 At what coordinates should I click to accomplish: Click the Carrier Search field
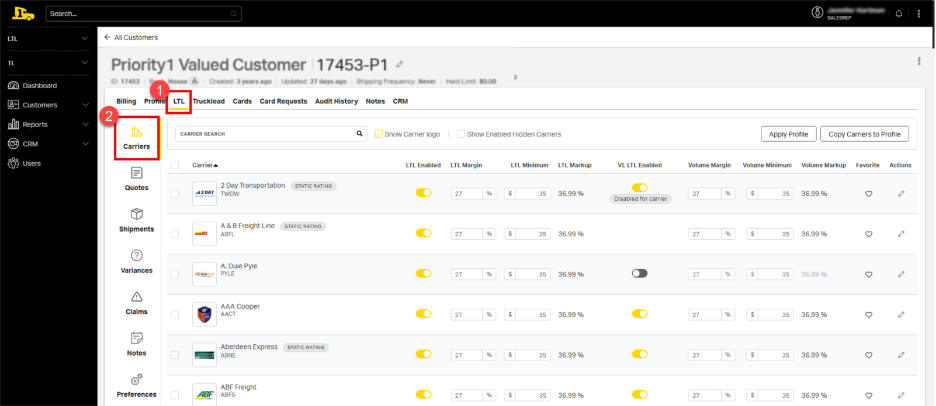point(271,134)
